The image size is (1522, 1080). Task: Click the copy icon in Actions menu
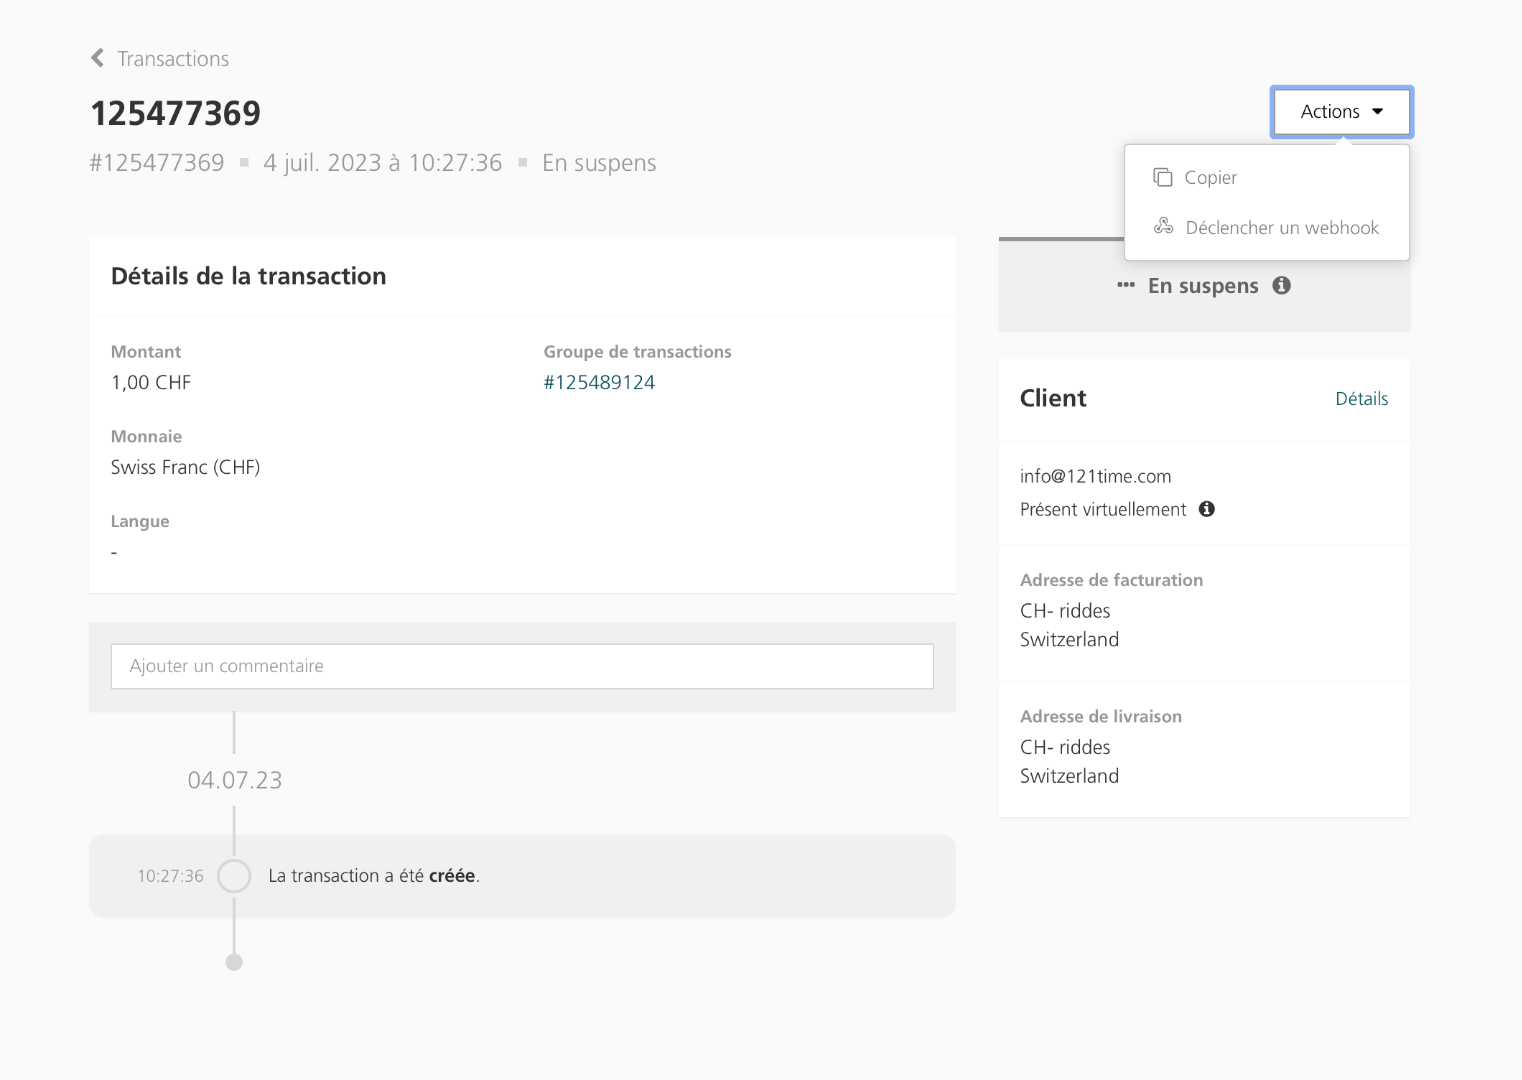pyautogui.click(x=1162, y=177)
